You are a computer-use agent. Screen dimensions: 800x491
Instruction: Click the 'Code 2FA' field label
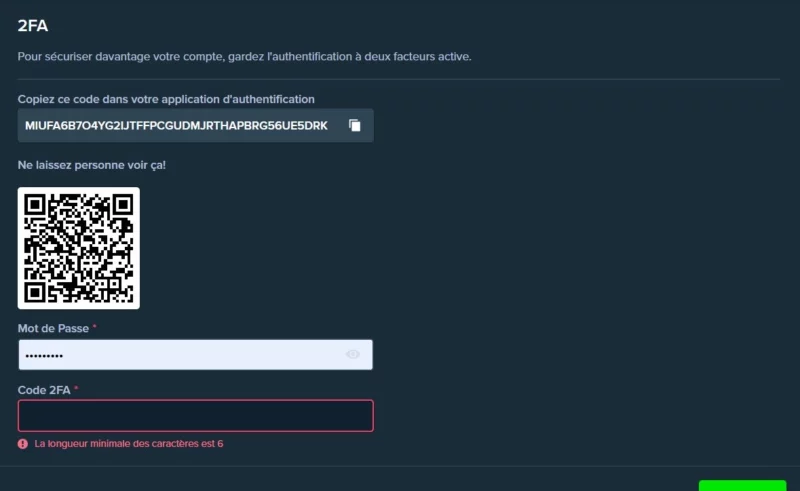44,390
